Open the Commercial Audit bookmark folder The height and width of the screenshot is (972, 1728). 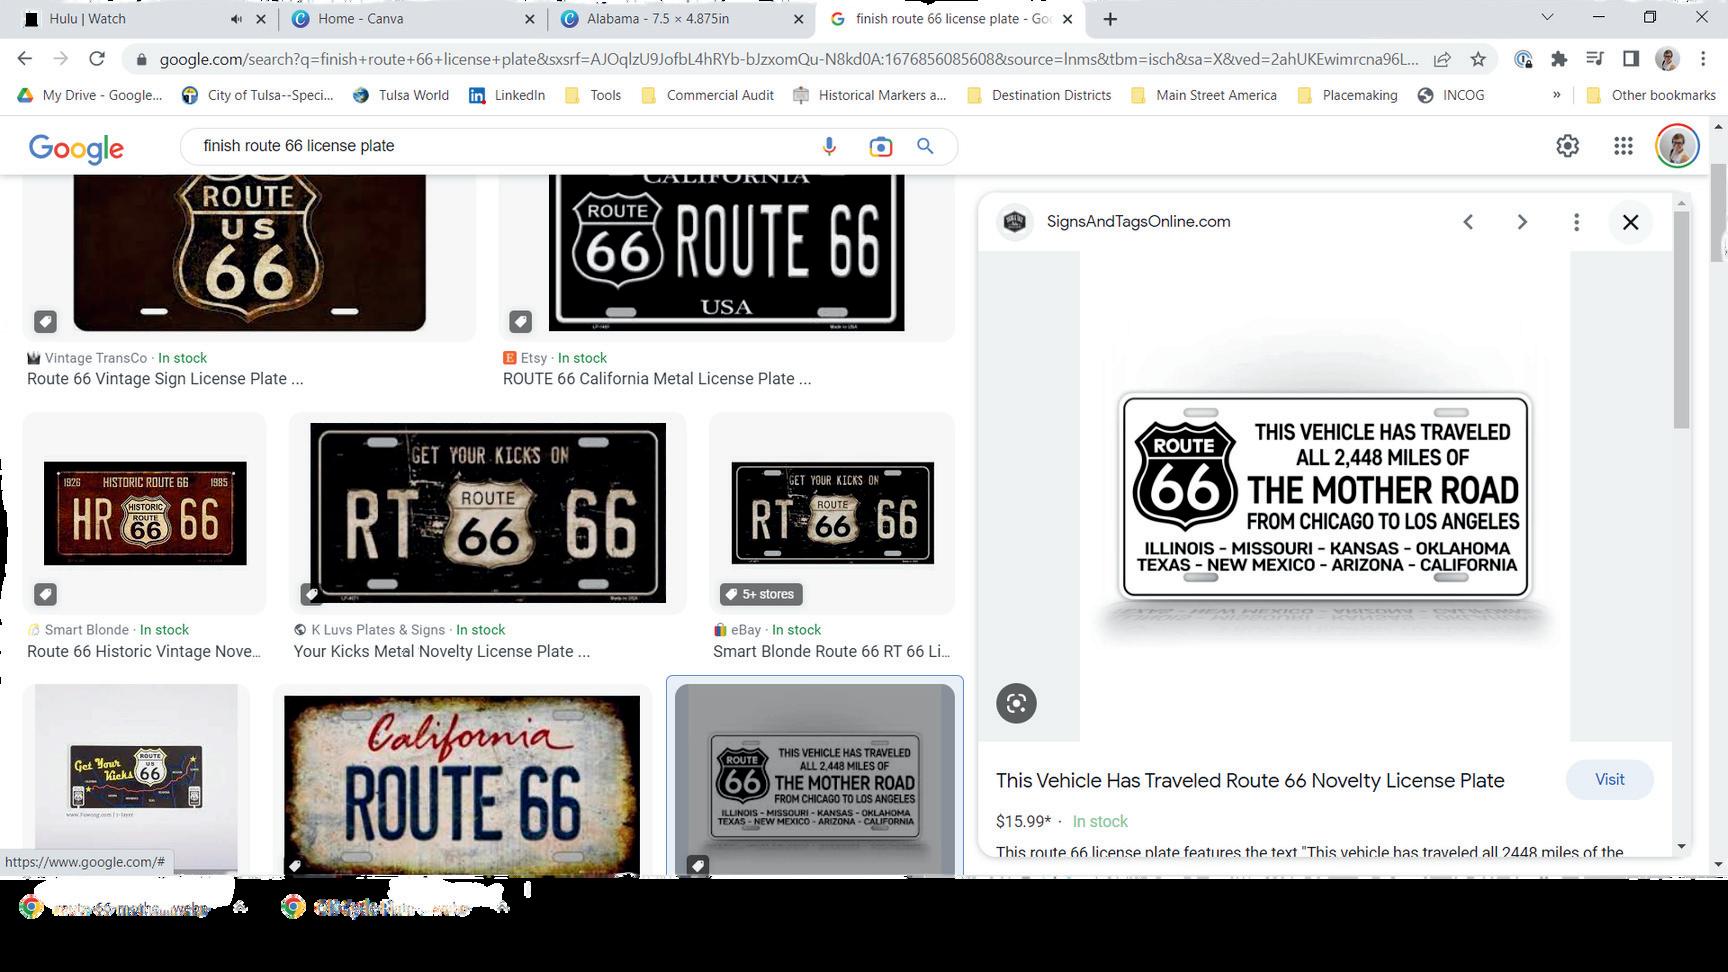(707, 95)
